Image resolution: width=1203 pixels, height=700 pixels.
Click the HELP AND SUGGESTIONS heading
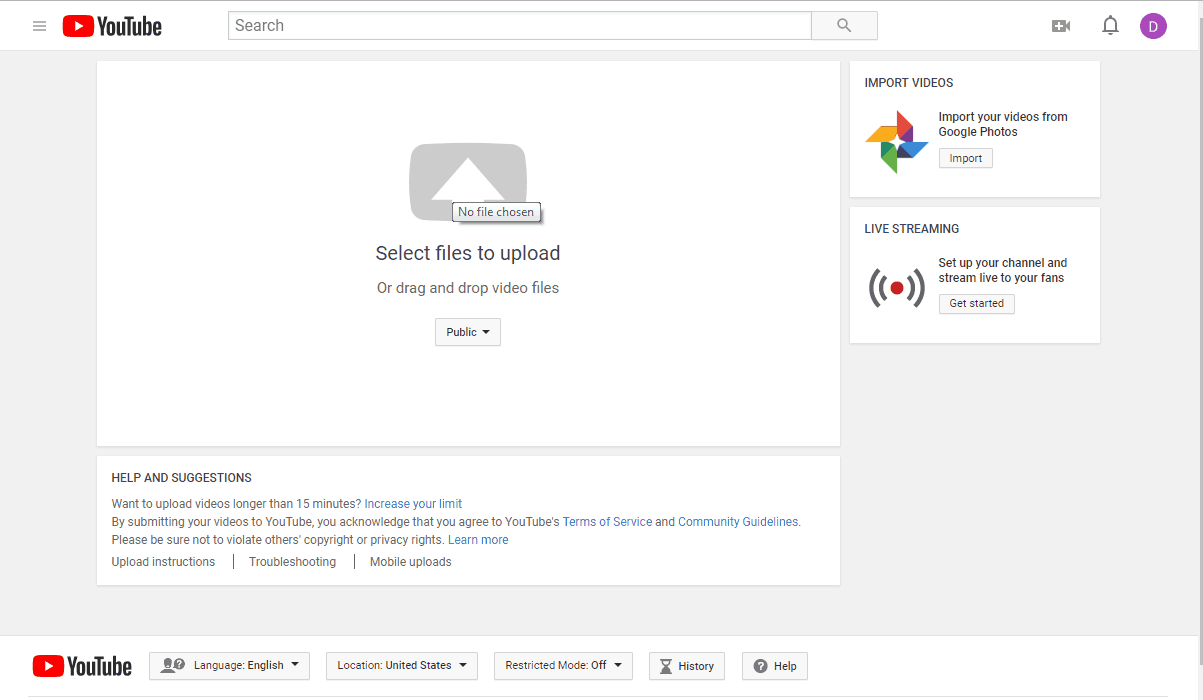pos(182,478)
